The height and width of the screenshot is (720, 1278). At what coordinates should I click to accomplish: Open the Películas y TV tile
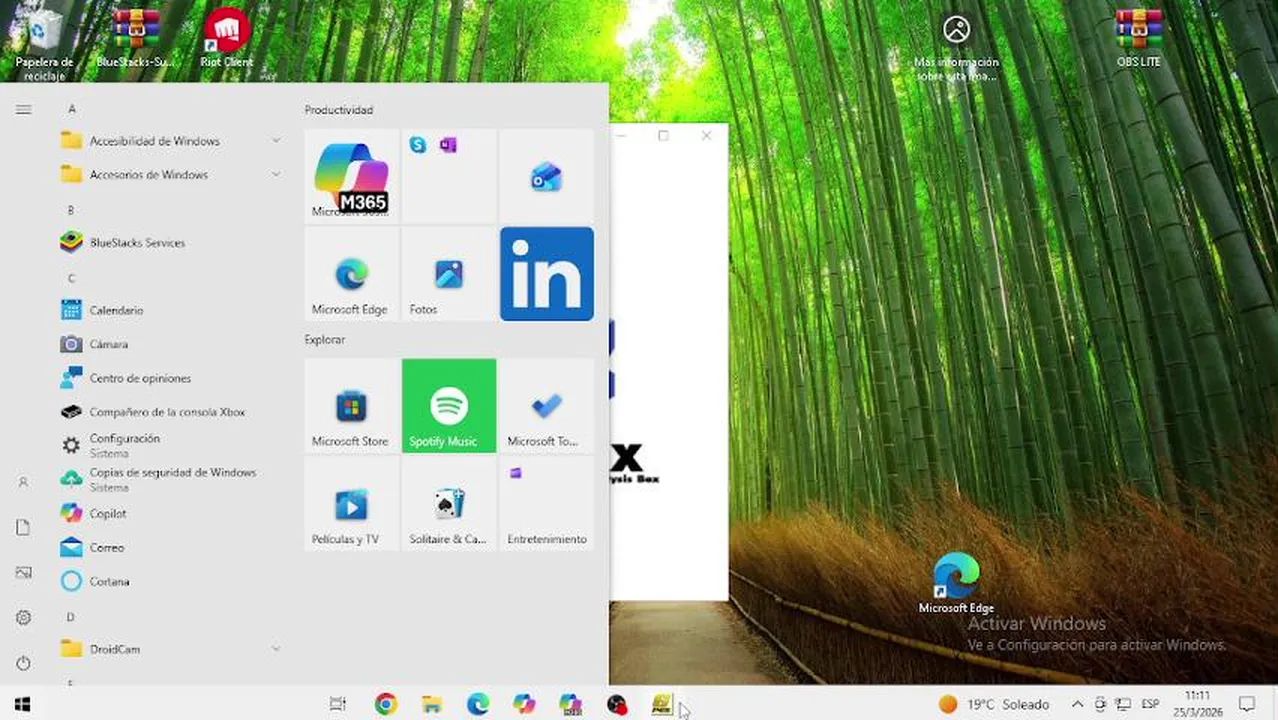point(351,504)
